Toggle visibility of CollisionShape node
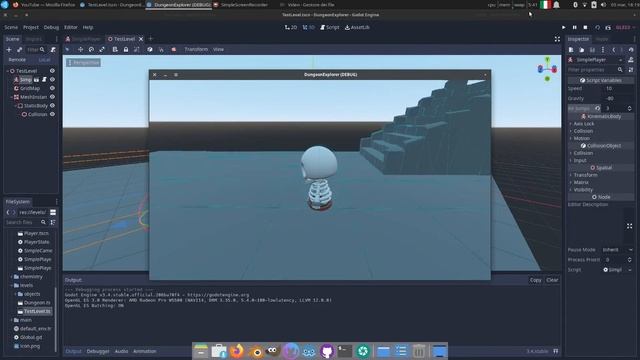This screenshot has height=360, width=640. pyautogui.click(x=52, y=114)
